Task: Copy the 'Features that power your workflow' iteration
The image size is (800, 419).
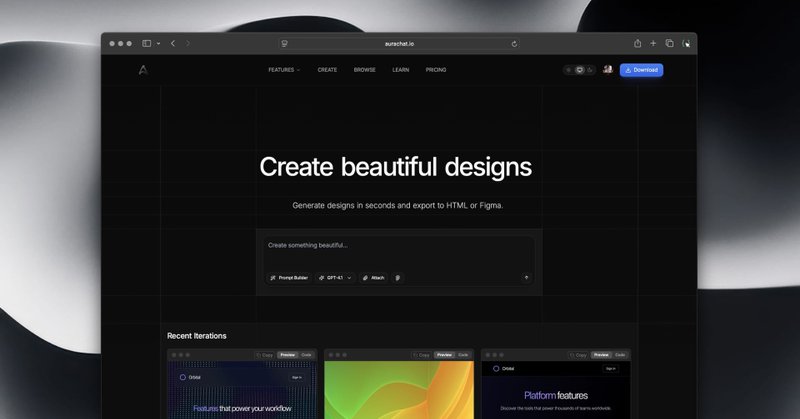Action: click(x=265, y=355)
